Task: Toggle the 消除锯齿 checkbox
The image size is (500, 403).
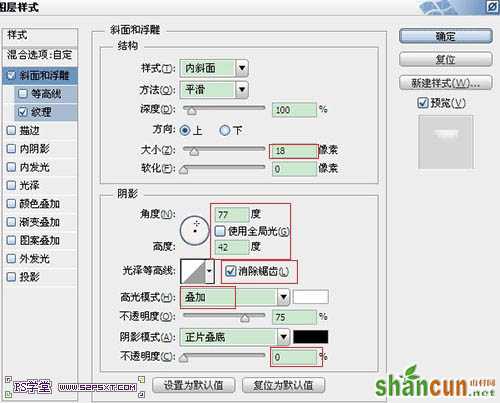Action: coord(230,271)
